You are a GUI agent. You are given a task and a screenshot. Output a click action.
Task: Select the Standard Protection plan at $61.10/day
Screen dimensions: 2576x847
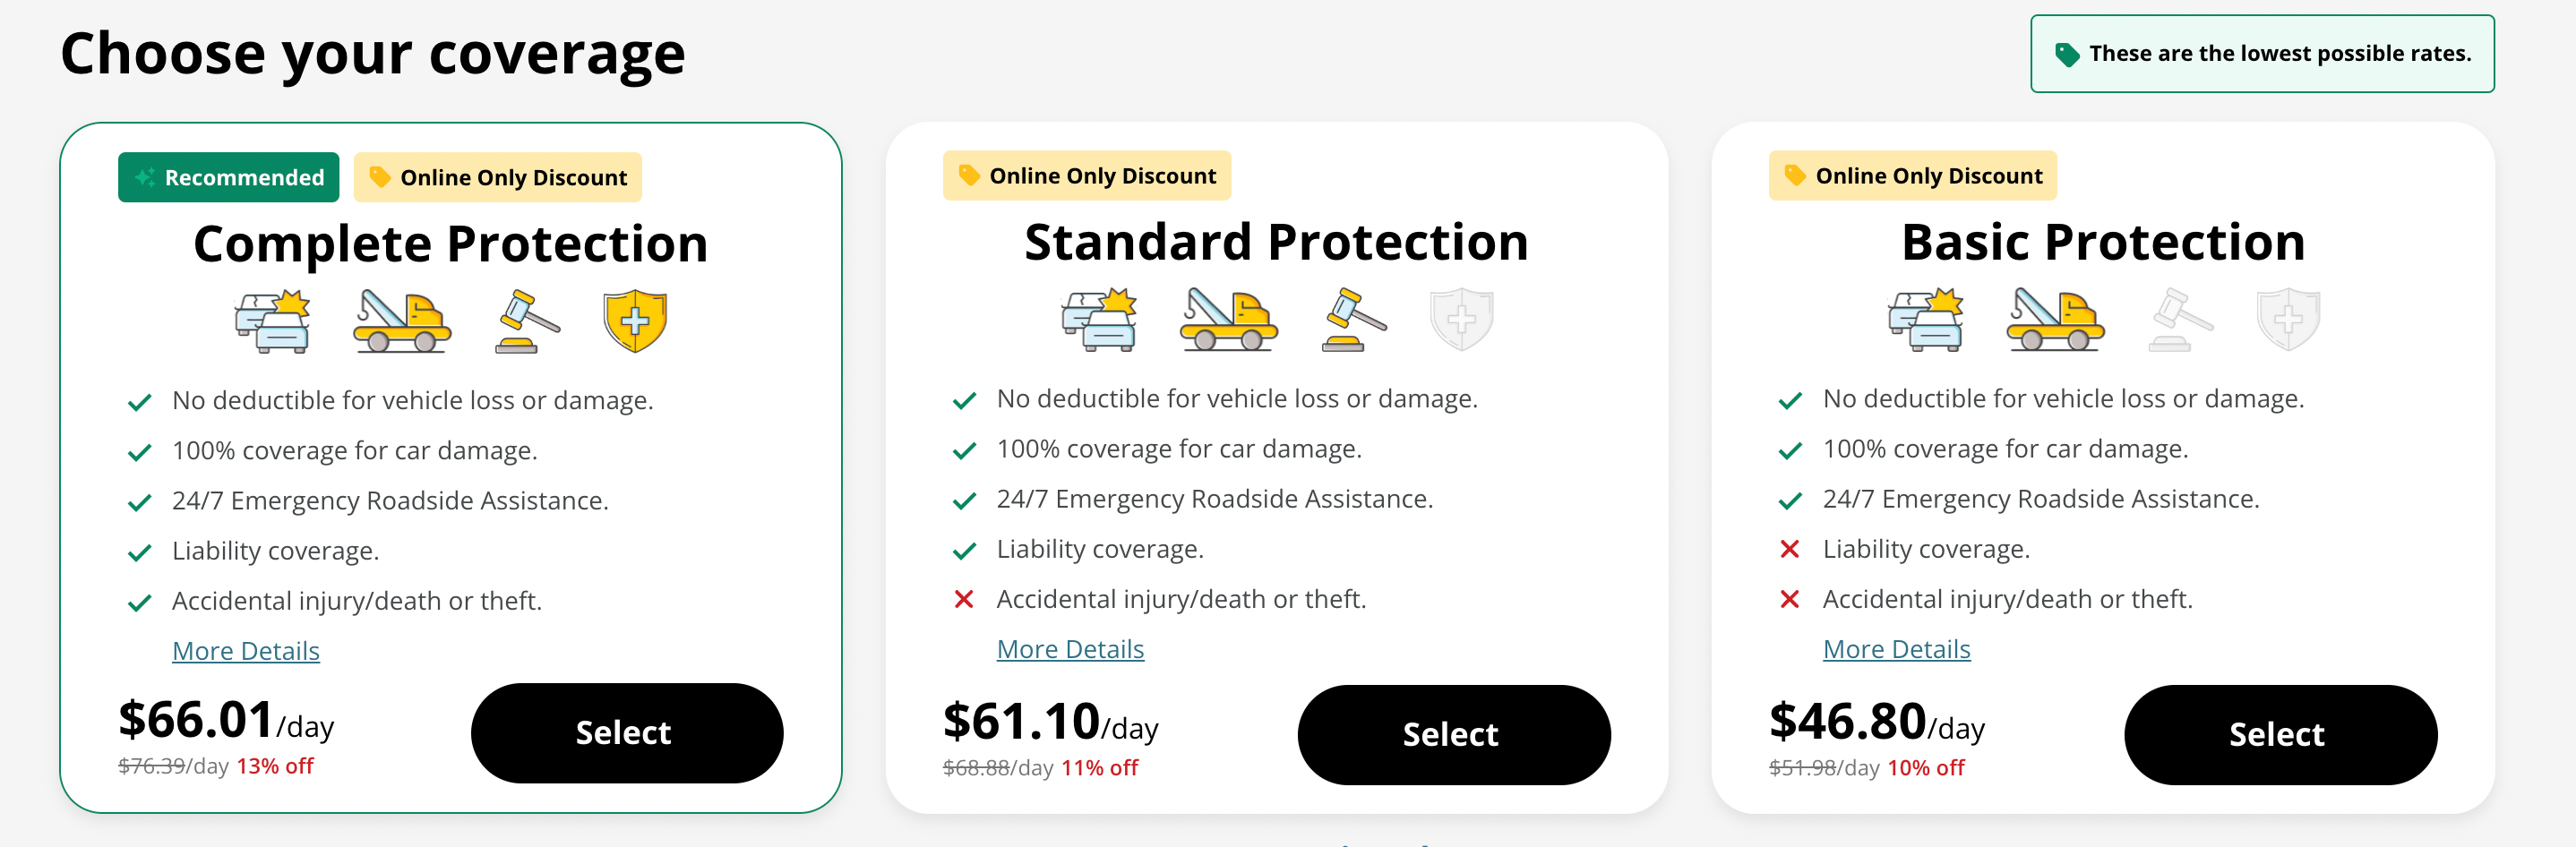[1454, 735]
